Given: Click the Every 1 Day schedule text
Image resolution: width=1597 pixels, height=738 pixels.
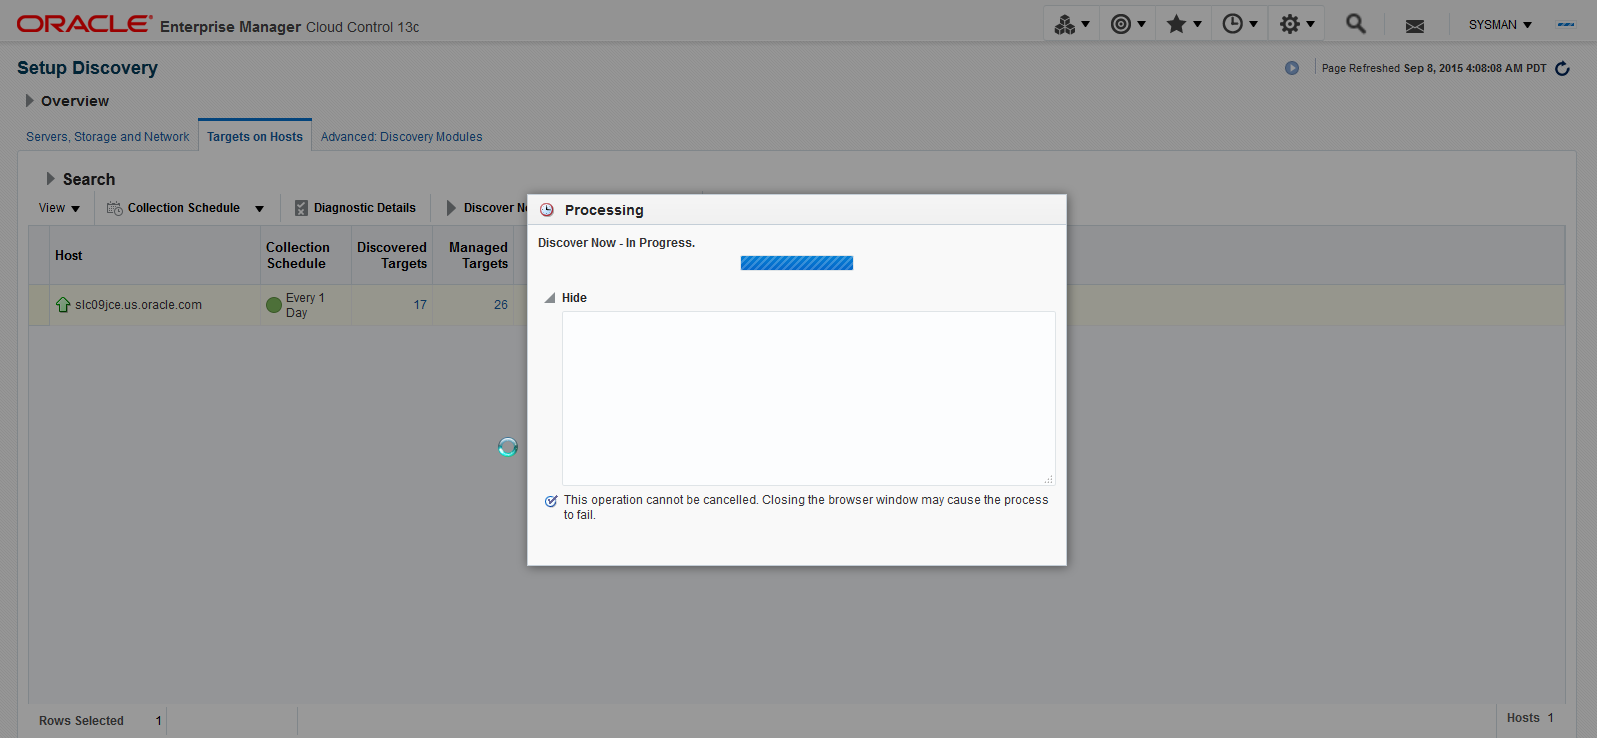Looking at the screenshot, I should coord(305,305).
